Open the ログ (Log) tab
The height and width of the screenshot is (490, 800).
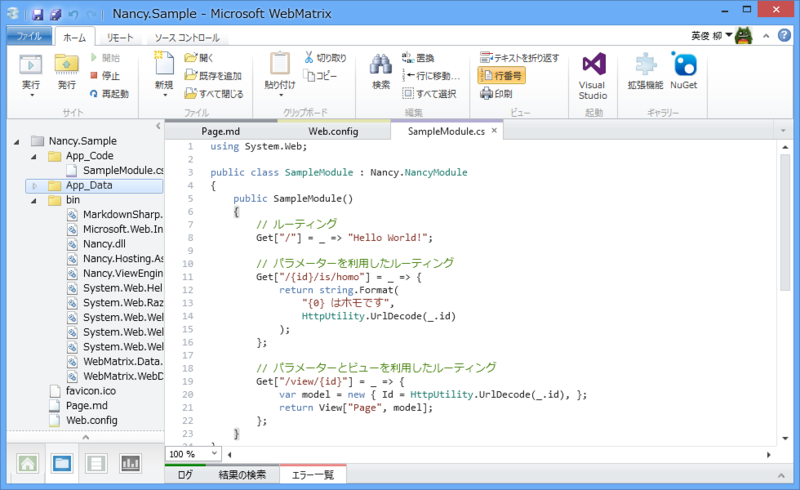point(185,475)
